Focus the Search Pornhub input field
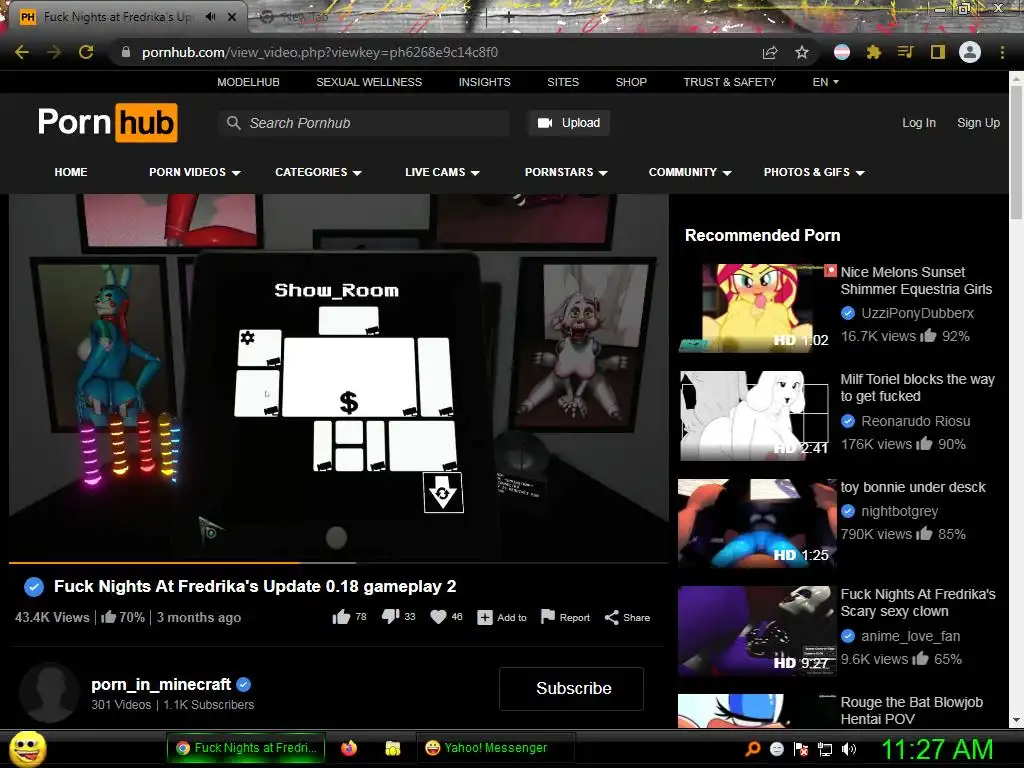 [x=364, y=123]
